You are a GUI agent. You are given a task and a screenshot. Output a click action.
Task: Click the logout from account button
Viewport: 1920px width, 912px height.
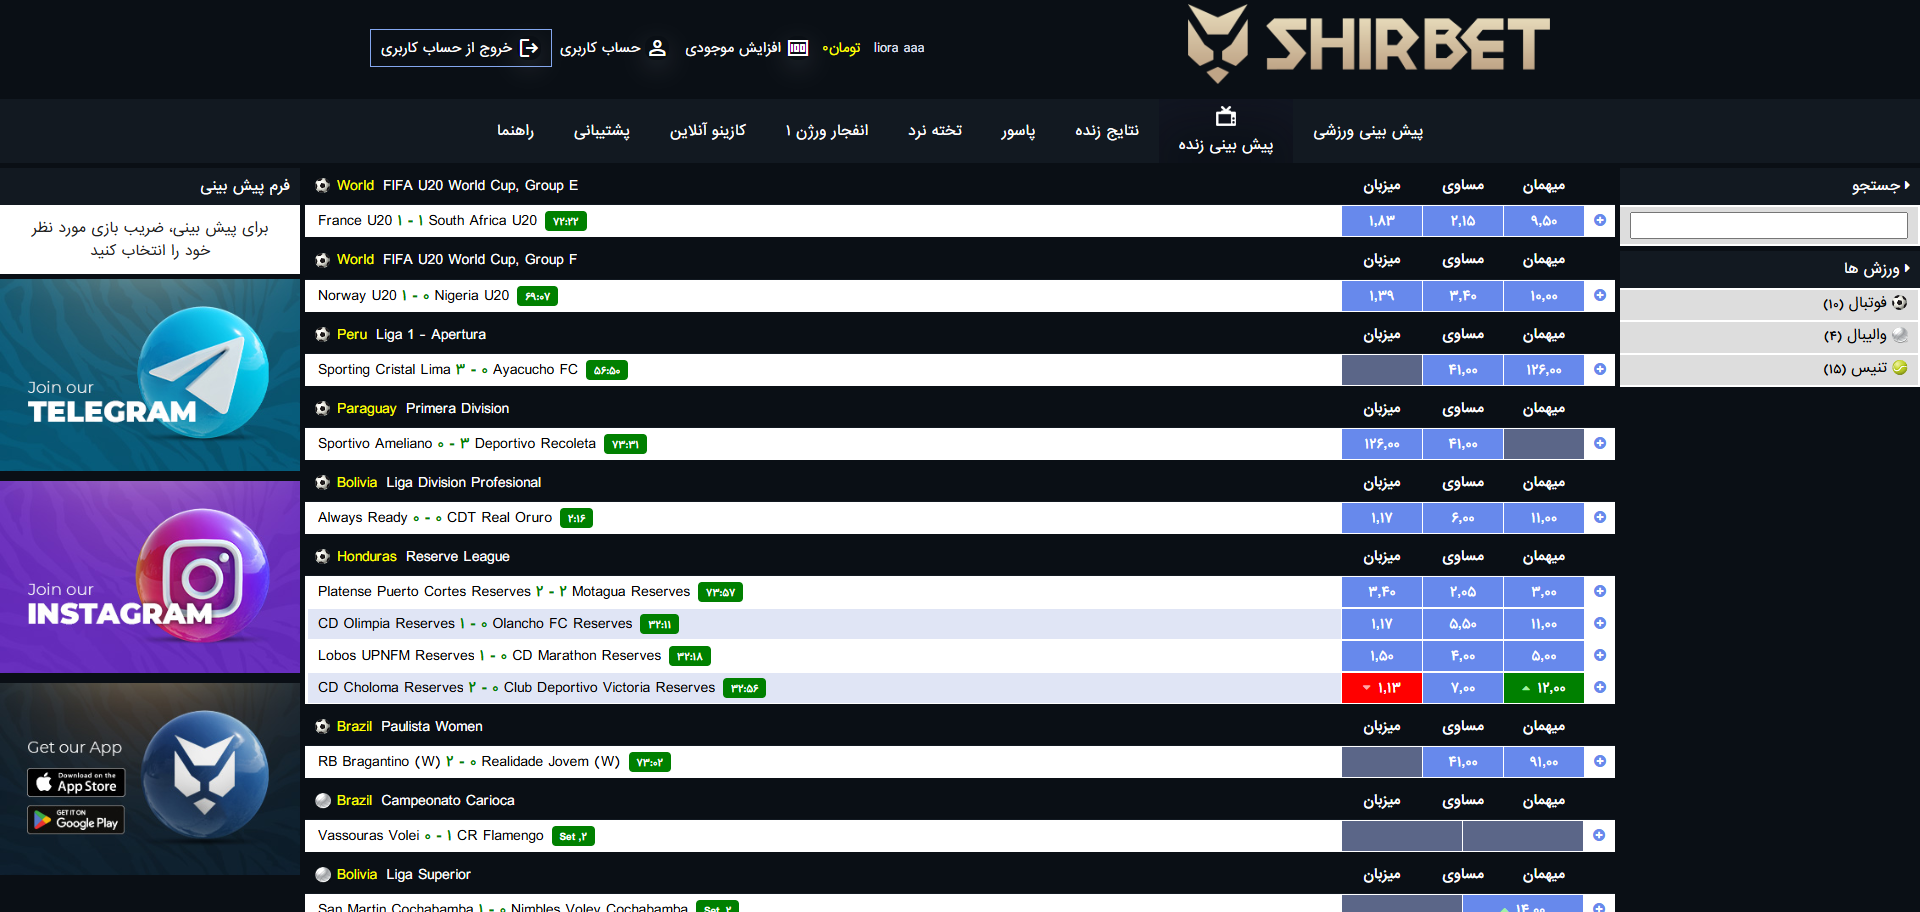click(460, 48)
